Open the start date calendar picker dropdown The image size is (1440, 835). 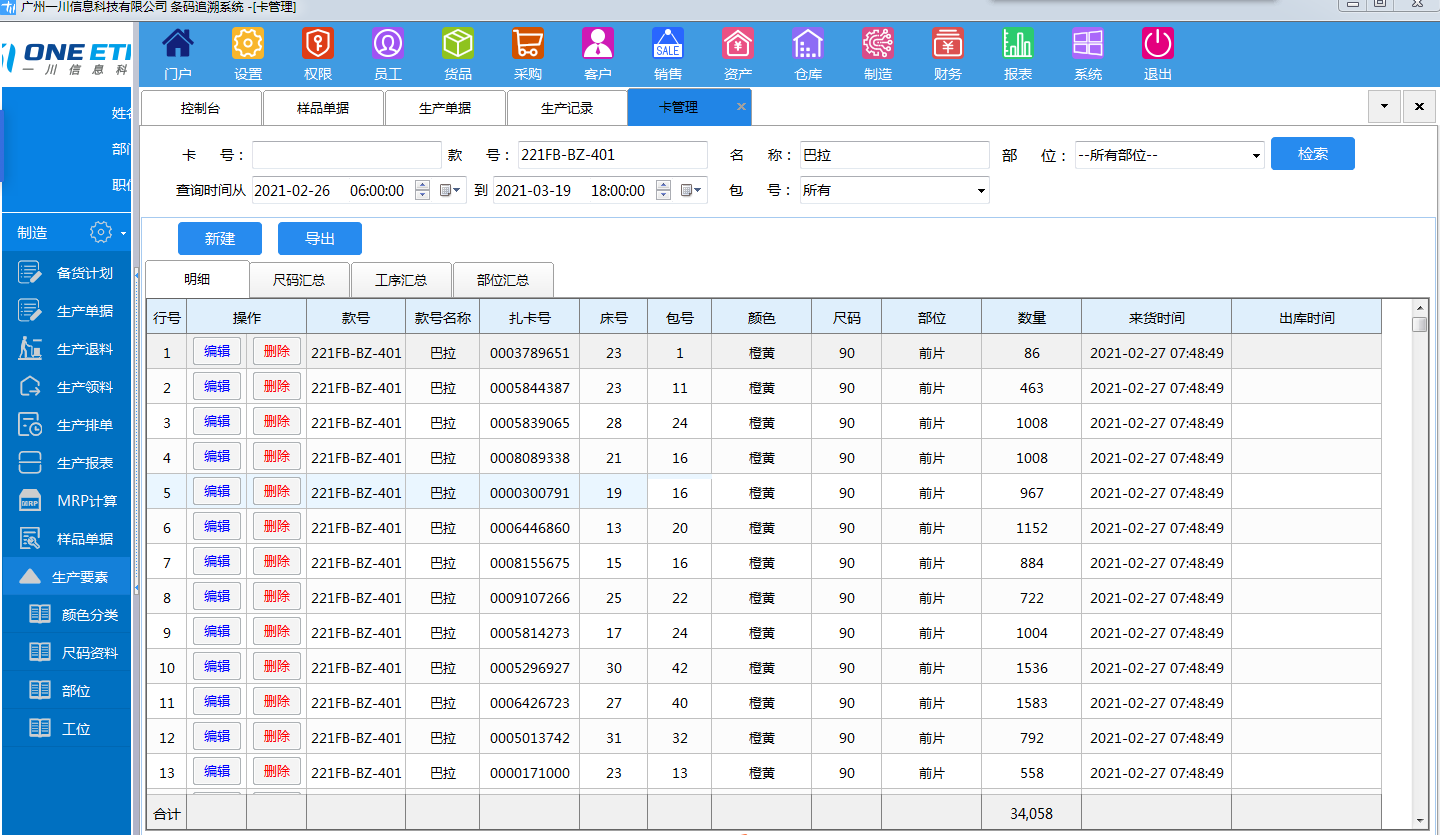[451, 190]
